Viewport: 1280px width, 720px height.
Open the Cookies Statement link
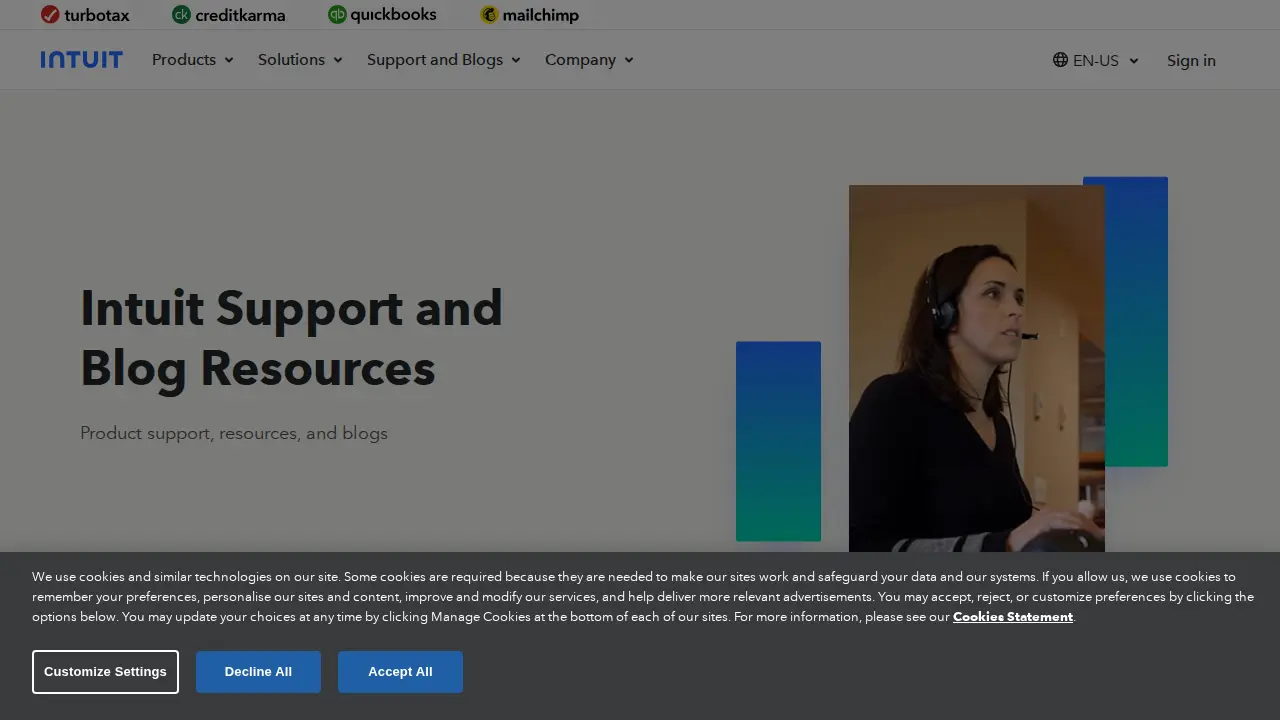click(x=1013, y=617)
